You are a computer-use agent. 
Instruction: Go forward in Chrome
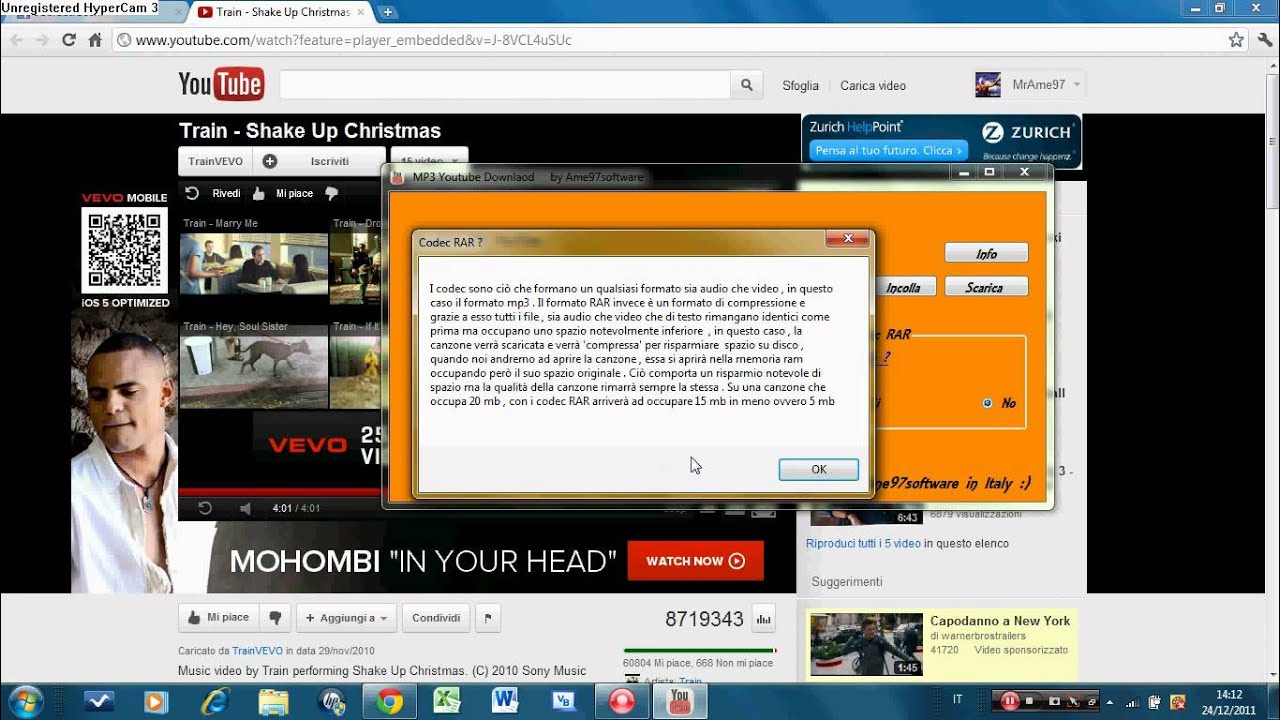click(x=42, y=40)
